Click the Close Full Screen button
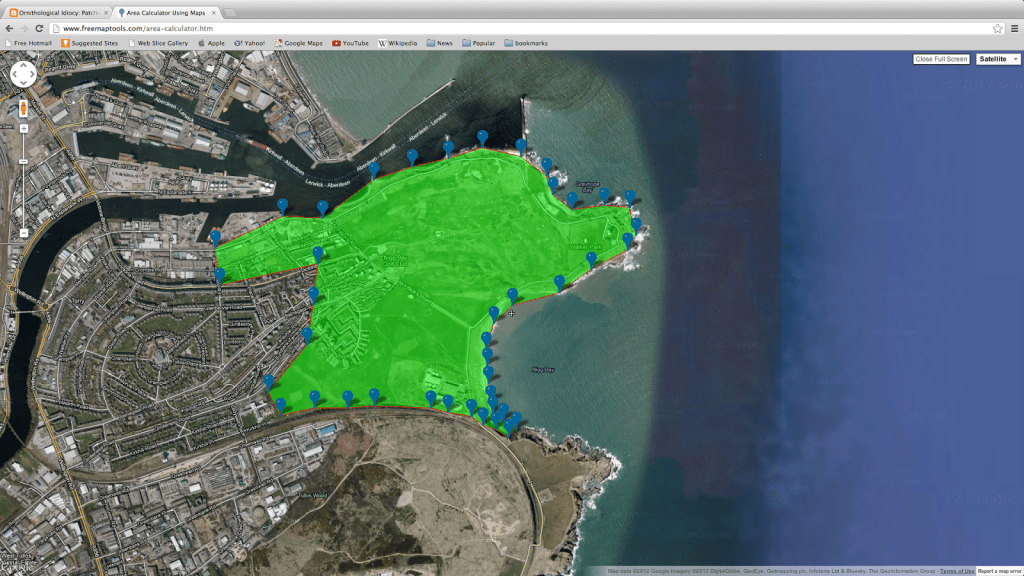Image resolution: width=1024 pixels, height=576 pixels. coord(941,59)
